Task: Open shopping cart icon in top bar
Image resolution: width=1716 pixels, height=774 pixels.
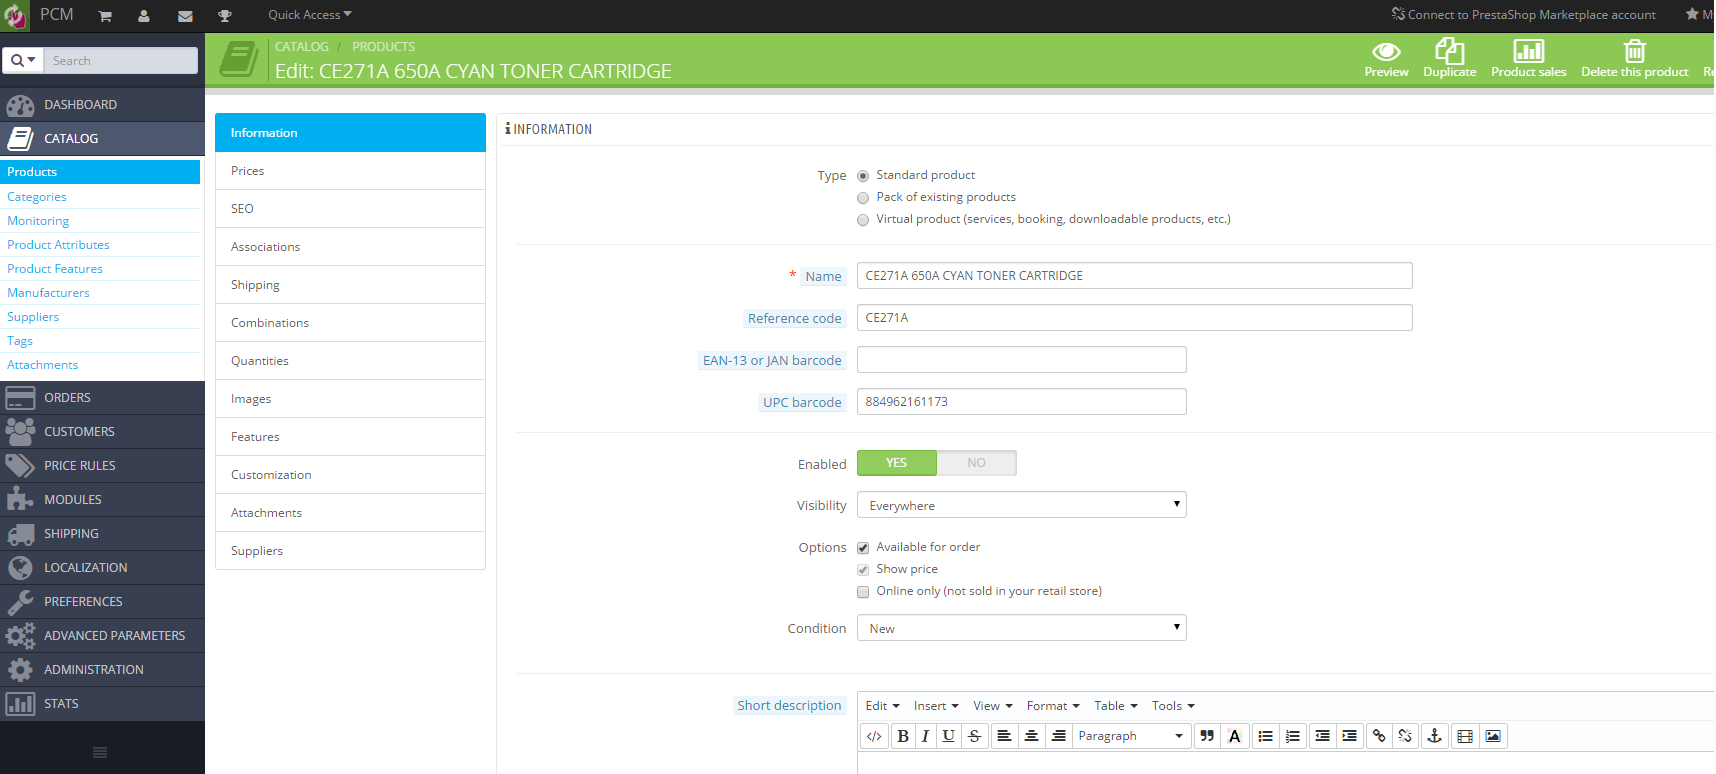Action: (x=105, y=16)
